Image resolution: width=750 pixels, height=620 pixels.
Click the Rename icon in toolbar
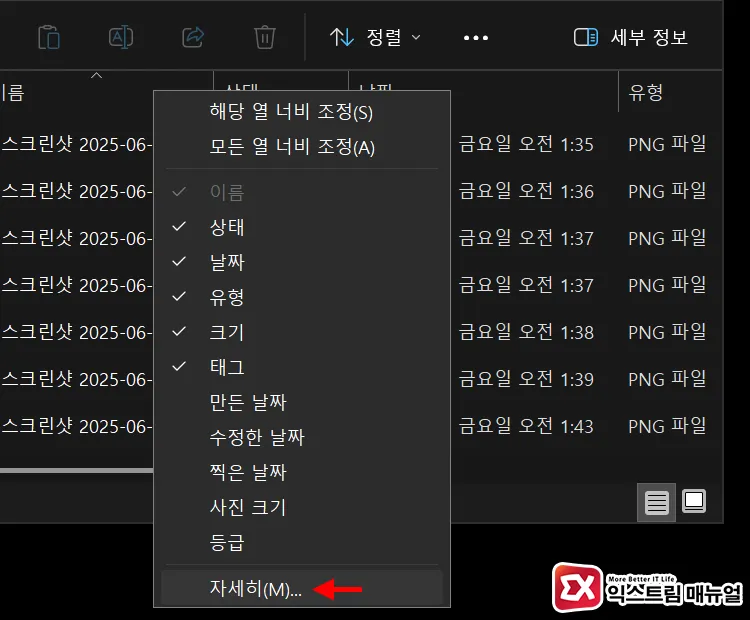(121, 37)
